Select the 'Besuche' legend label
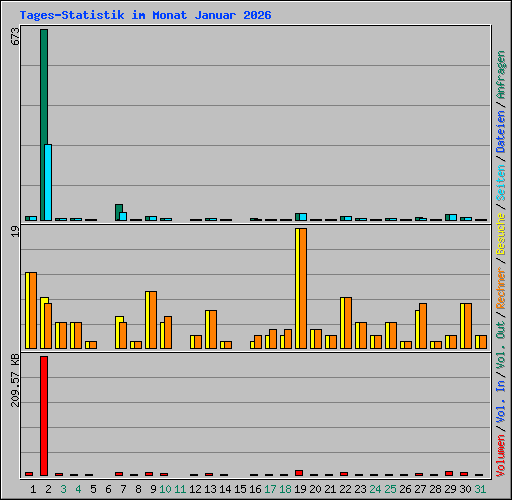Screen dimensions: 512x500 click(x=501, y=234)
